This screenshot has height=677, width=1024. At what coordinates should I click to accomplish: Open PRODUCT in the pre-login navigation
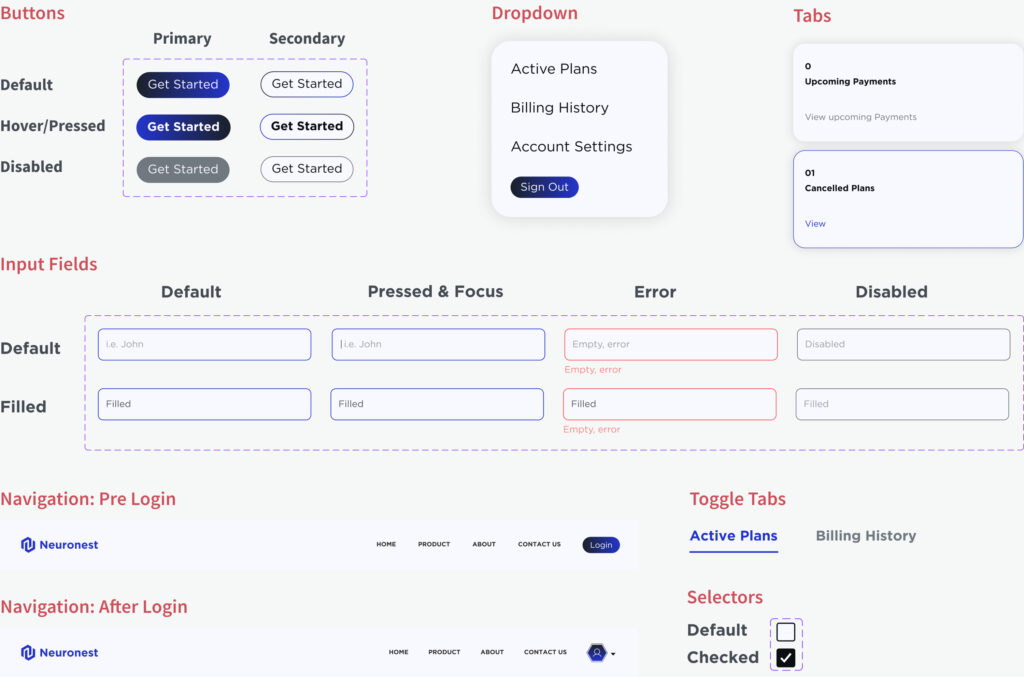tap(434, 545)
